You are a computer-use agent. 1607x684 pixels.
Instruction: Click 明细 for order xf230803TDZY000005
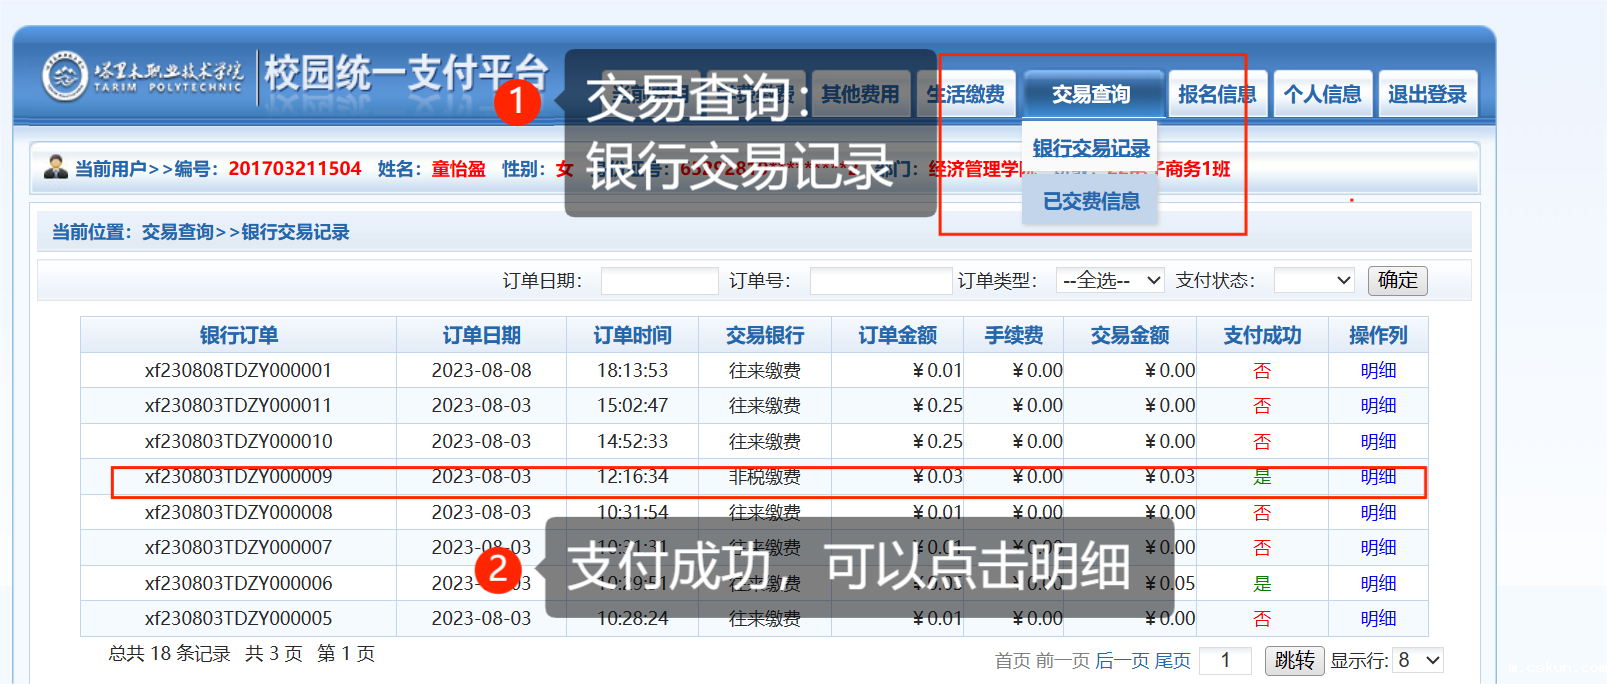tap(1378, 618)
